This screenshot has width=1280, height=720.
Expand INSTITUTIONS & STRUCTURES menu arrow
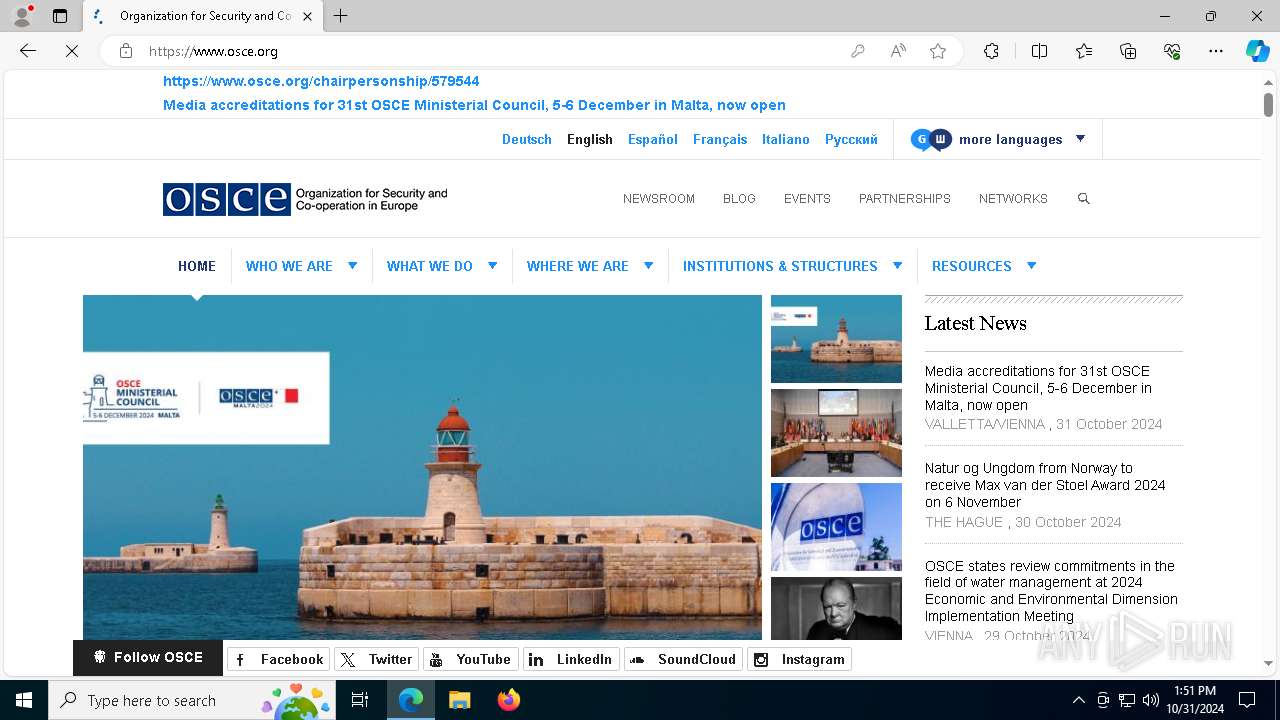click(x=897, y=266)
